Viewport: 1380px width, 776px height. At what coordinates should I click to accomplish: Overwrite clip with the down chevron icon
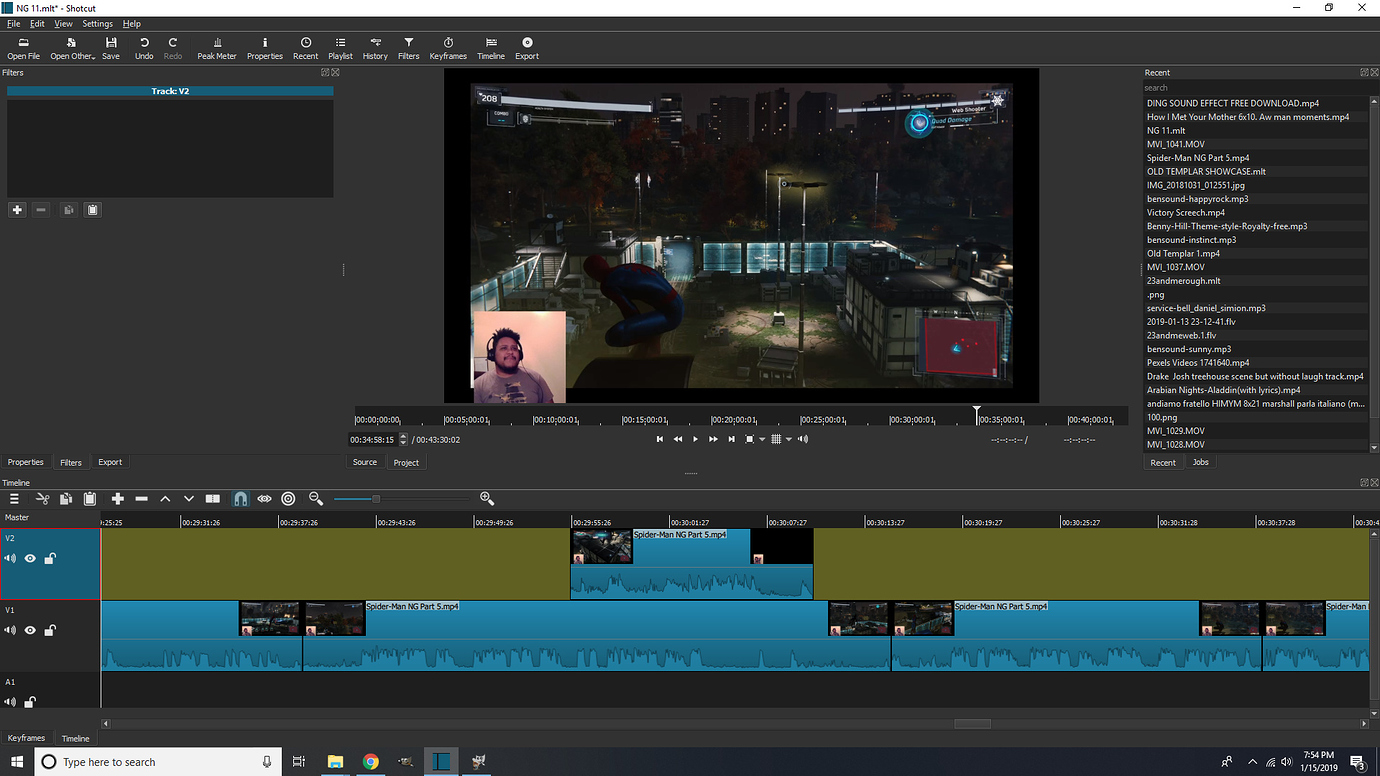coord(188,498)
